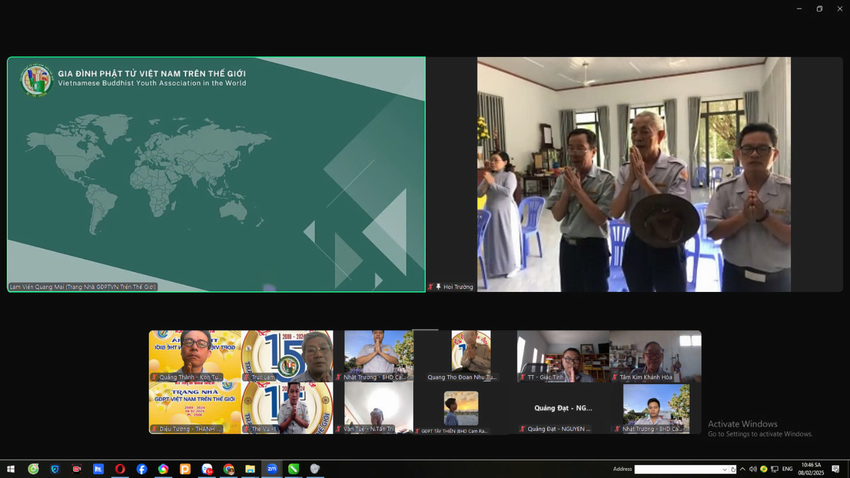850x478 pixels.
Task: Click the Hoi Trường name label
Action: [458, 287]
